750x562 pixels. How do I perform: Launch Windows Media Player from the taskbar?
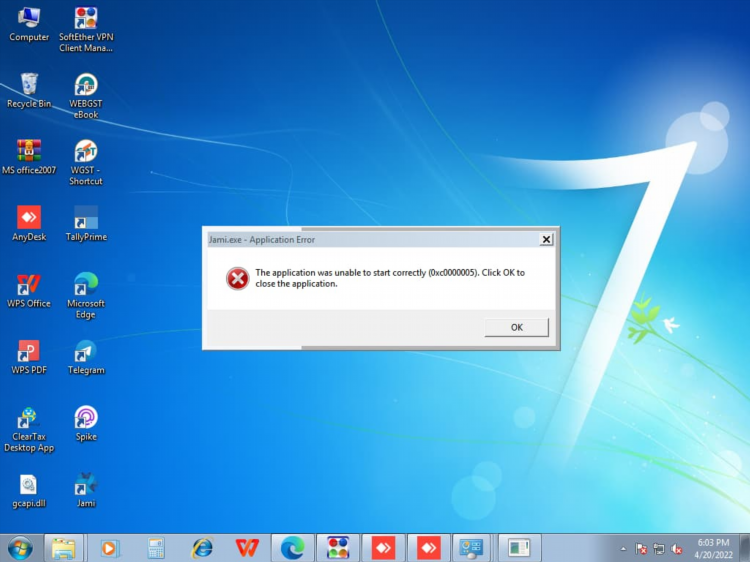click(x=109, y=548)
